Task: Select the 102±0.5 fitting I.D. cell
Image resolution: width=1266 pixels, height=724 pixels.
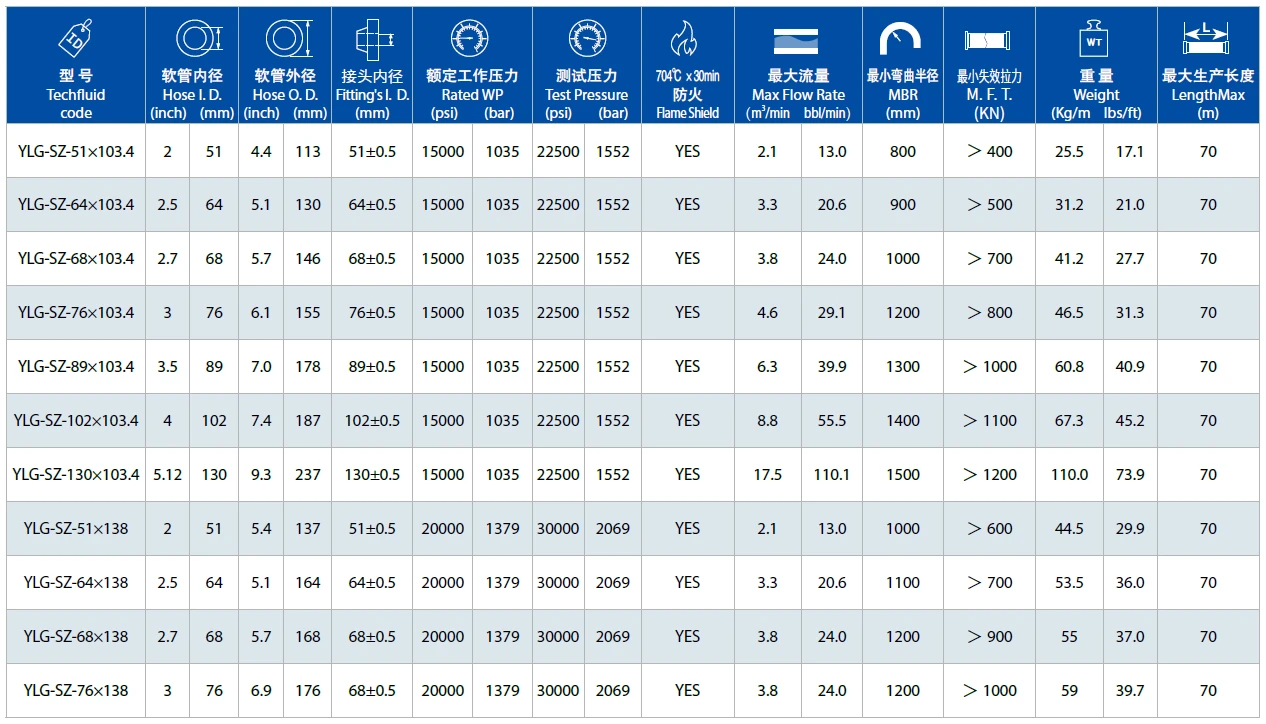Action: click(x=372, y=421)
